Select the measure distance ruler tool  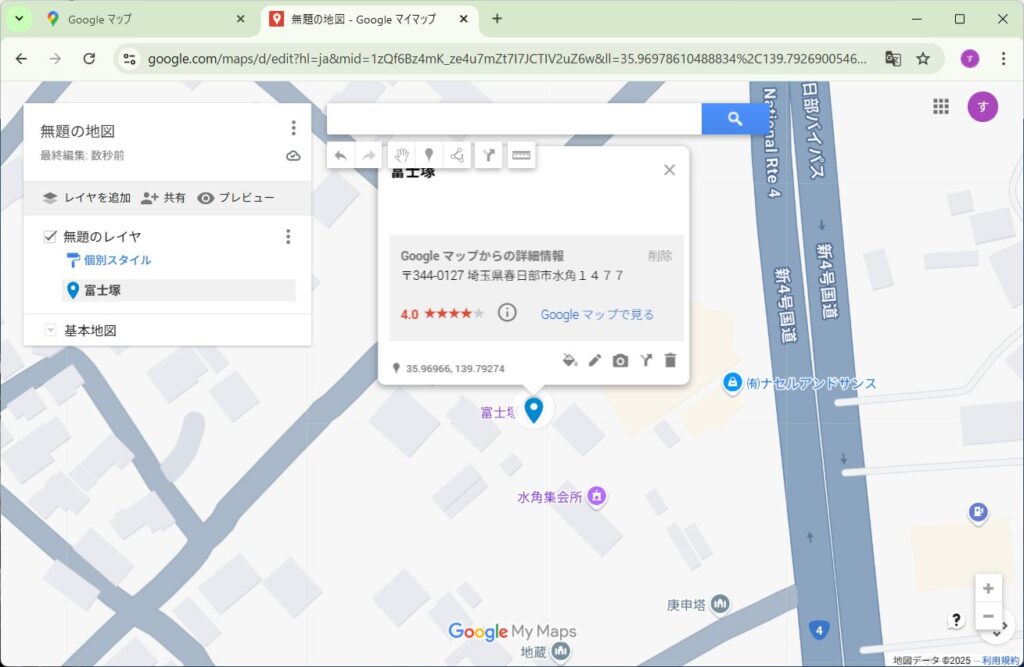[x=521, y=155]
